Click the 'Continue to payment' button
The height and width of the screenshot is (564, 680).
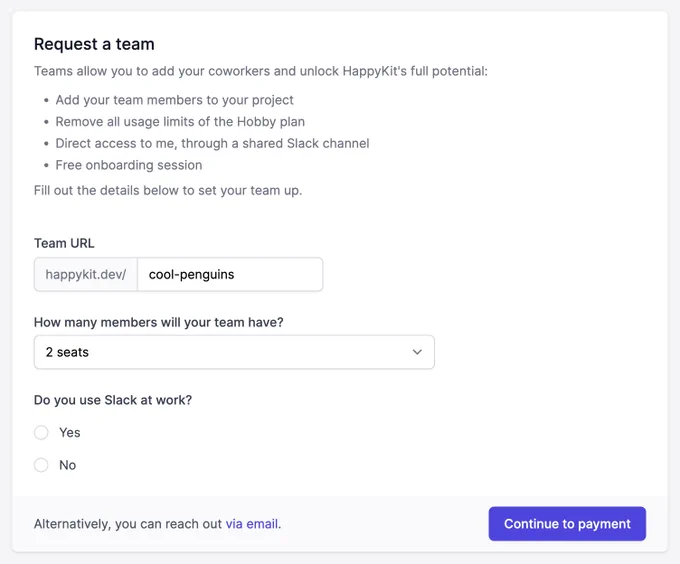(x=567, y=524)
